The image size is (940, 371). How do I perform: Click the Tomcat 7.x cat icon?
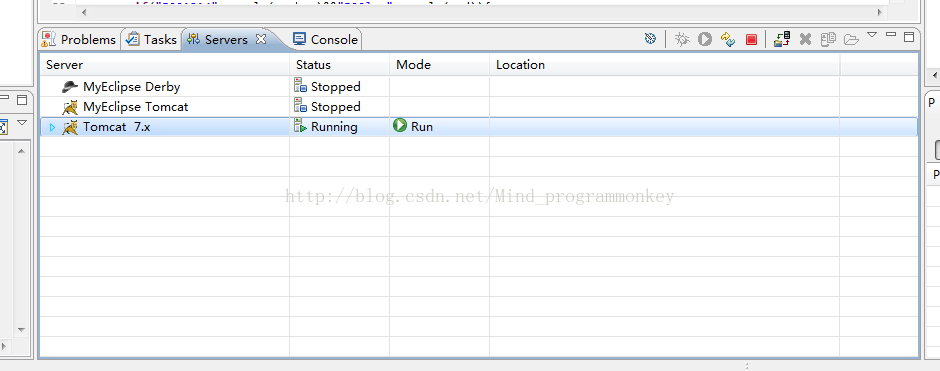point(70,126)
